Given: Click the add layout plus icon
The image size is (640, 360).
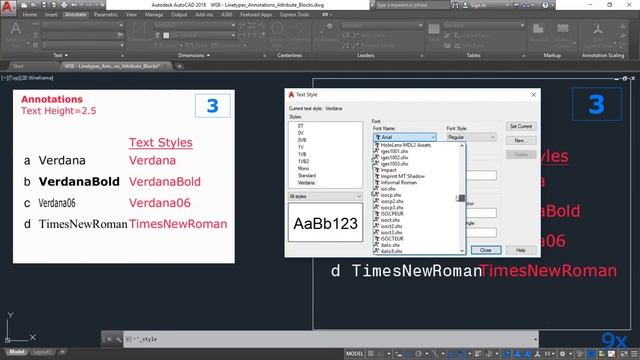Looking at the screenshot, I should 62,352.
